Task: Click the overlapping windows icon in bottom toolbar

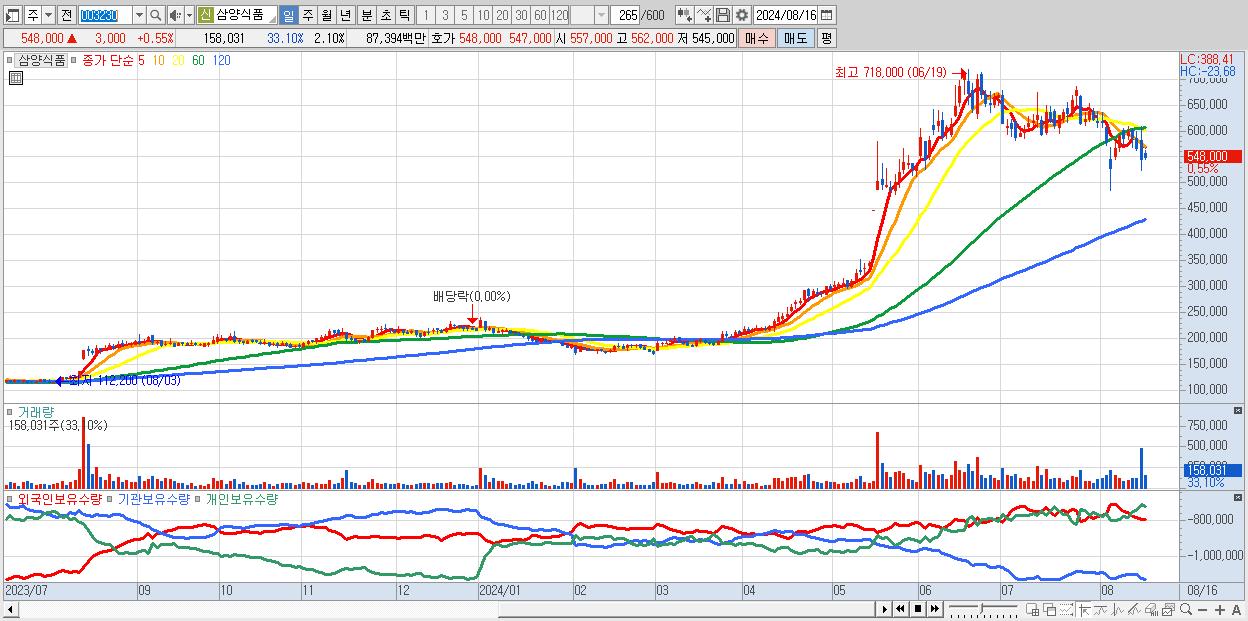Action: tap(1050, 609)
